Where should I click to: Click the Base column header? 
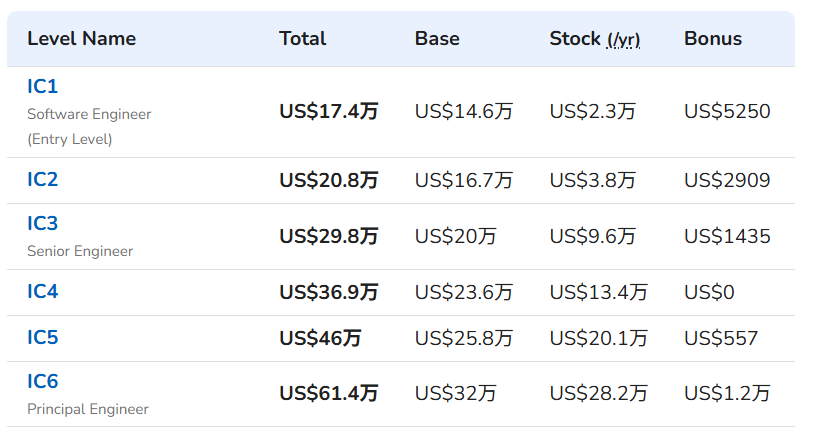tap(437, 39)
